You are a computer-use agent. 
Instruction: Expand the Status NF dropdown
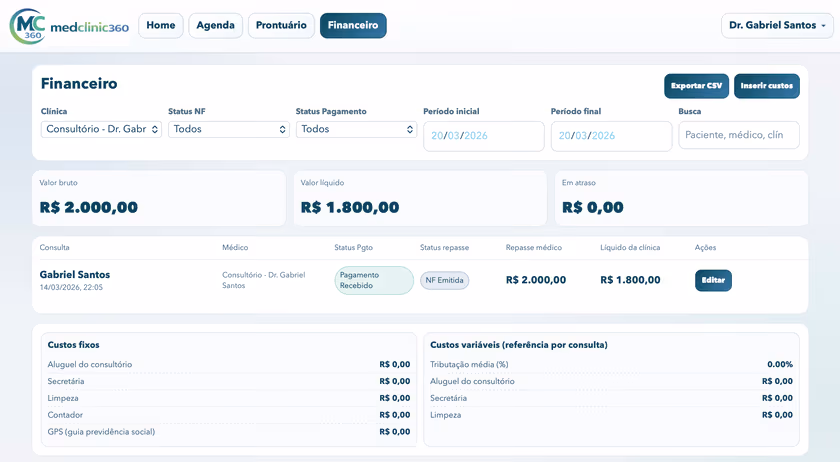(x=229, y=129)
